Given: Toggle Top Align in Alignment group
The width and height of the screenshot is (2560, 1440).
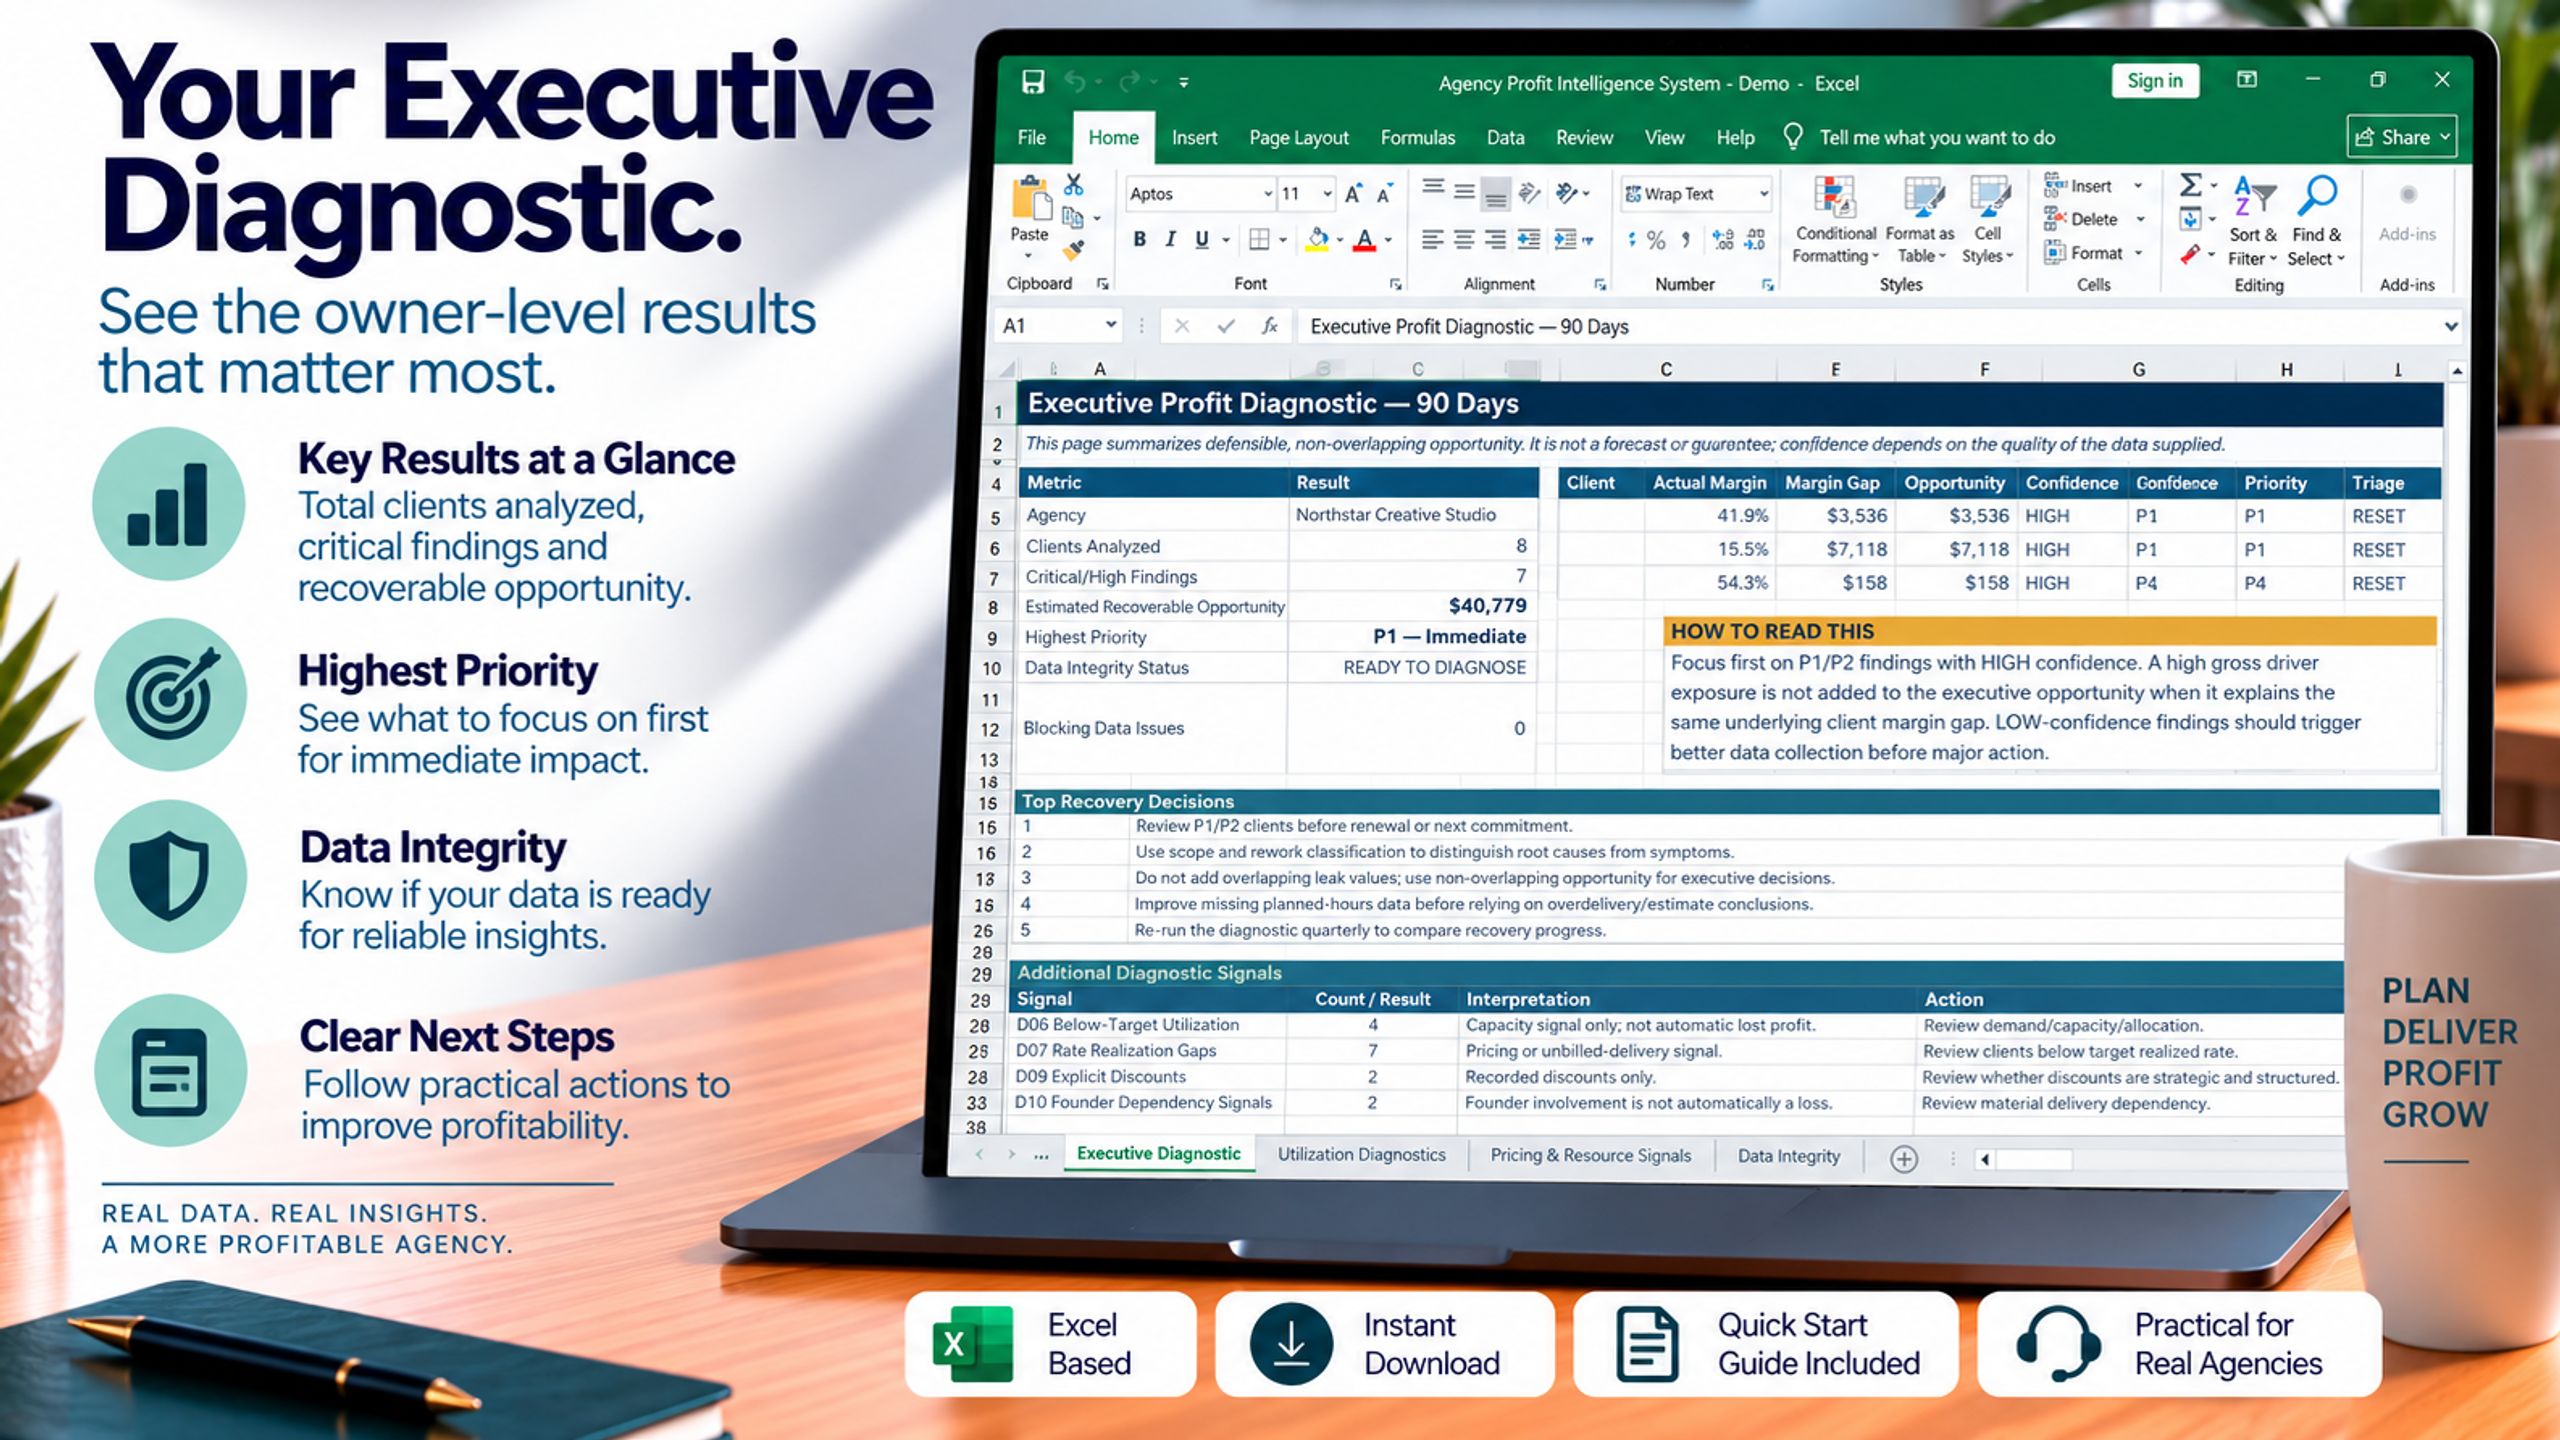Looking at the screenshot, I should [x=1433, y=188].
